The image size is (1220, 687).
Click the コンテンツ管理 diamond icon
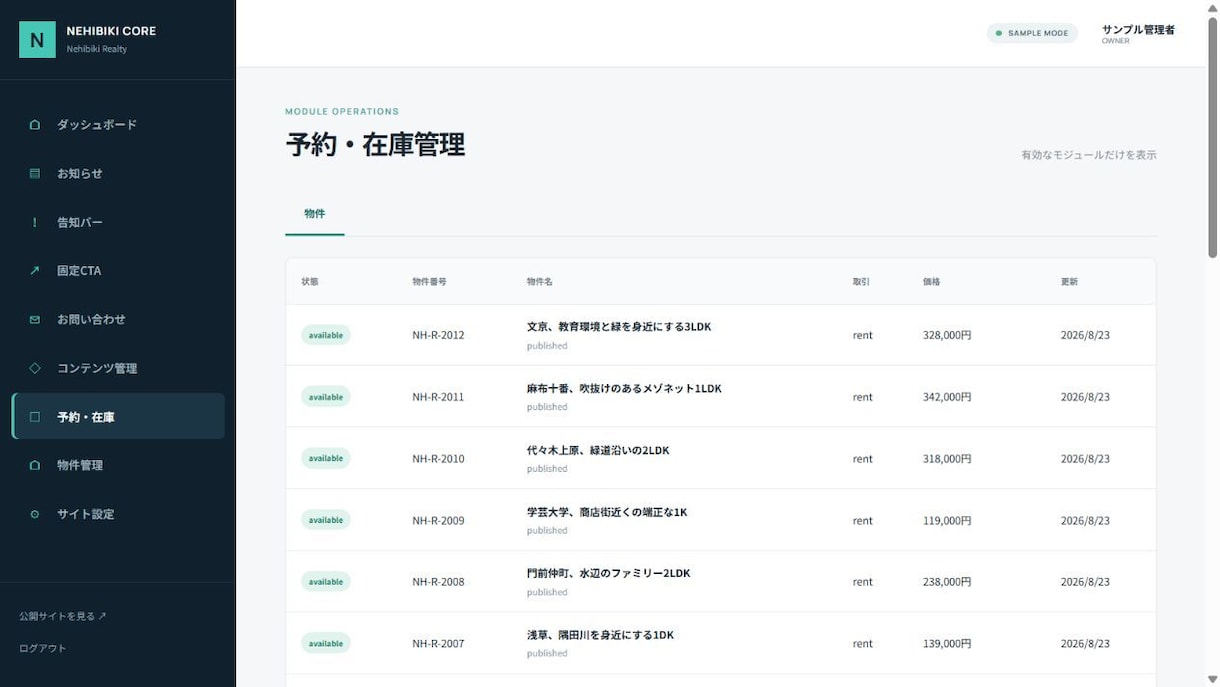pos(35,368)
